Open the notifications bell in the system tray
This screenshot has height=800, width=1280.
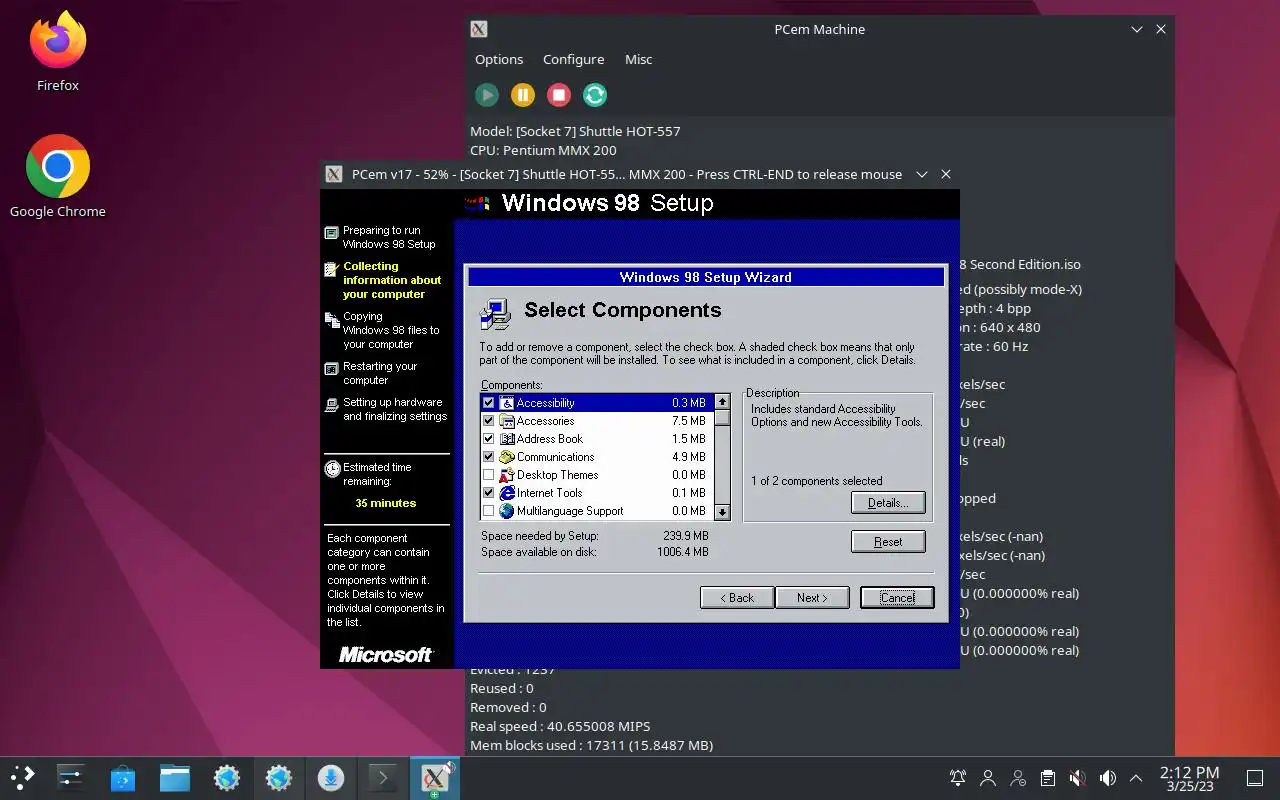(958, 777)
